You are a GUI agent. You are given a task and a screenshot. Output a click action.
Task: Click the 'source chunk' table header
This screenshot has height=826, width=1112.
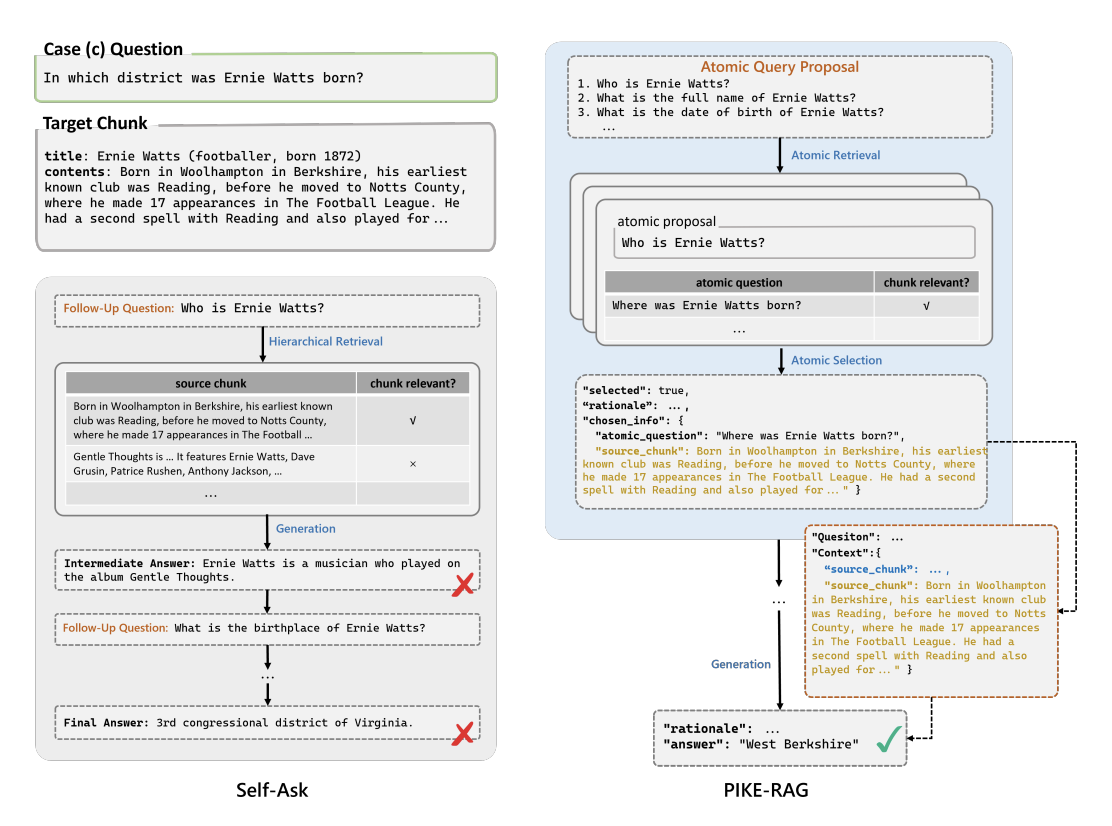[x=211, y=383]
